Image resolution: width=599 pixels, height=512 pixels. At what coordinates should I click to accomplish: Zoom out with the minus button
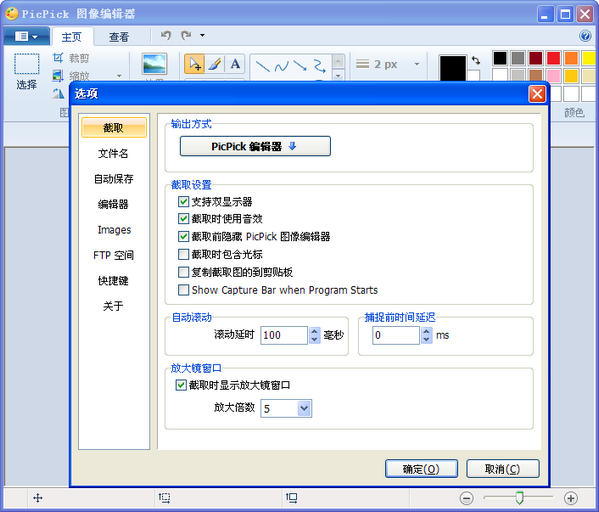click(466, 498)
